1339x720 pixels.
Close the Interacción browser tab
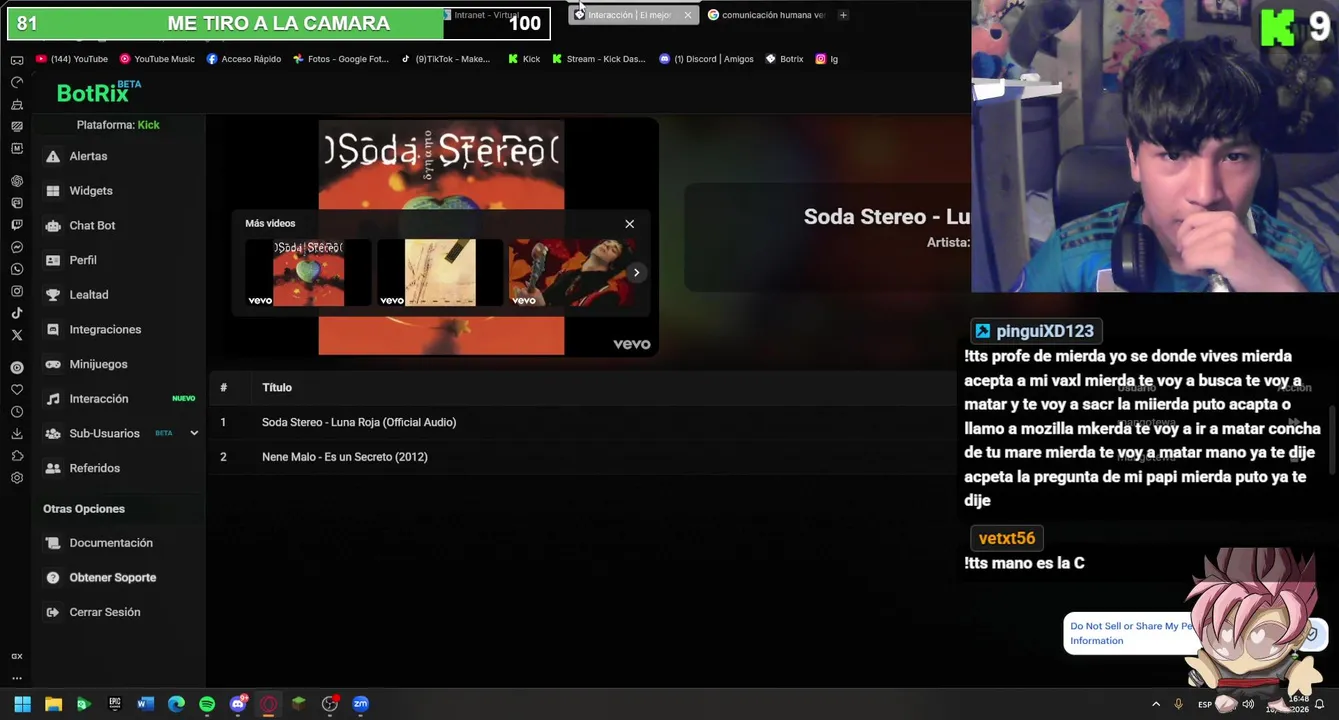pos(687,15)
